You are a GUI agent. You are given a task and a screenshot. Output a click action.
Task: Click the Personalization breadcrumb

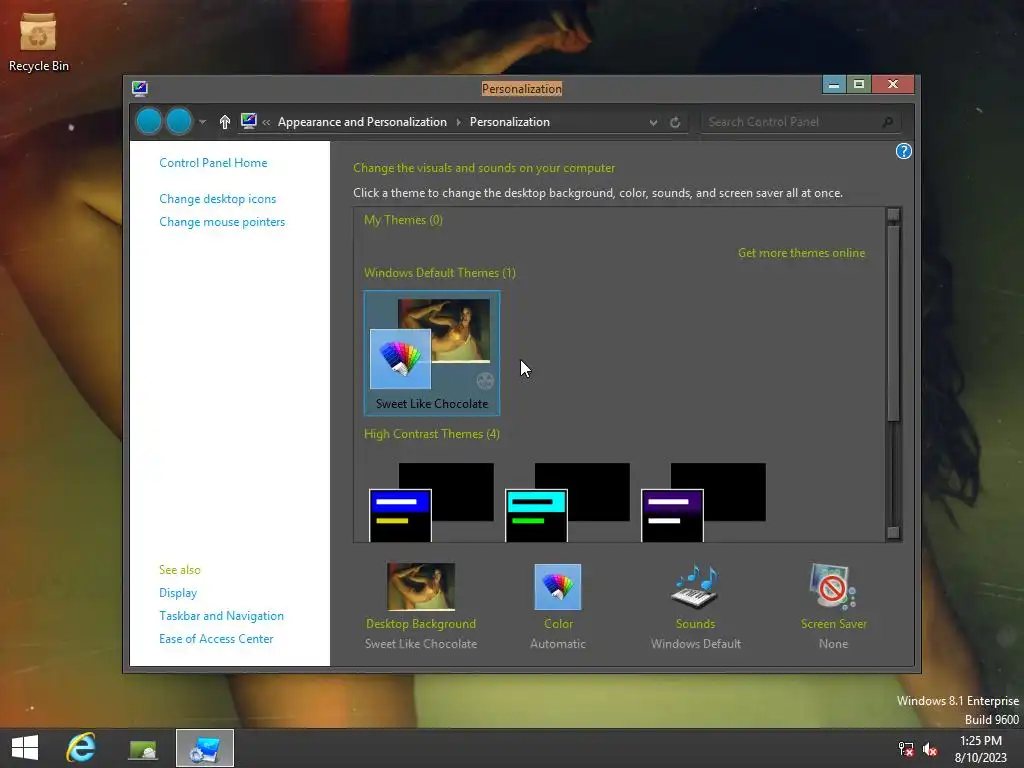tap(509, 122)
